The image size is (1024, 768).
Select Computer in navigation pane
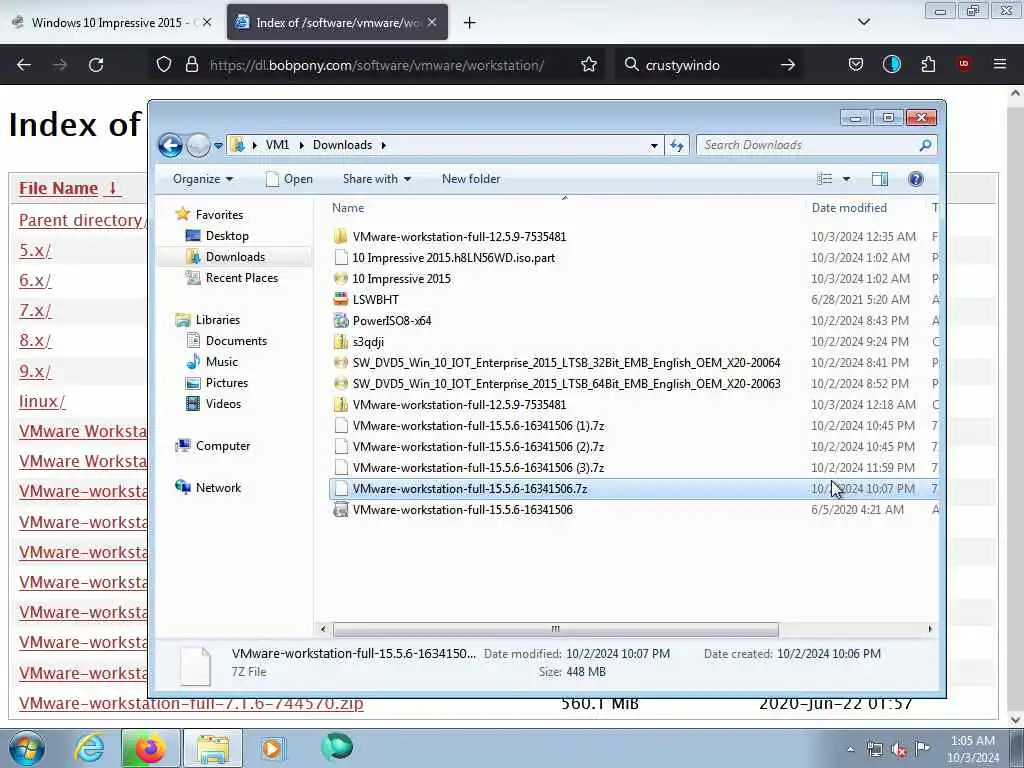pyautogui.click(x=212, y=446)
